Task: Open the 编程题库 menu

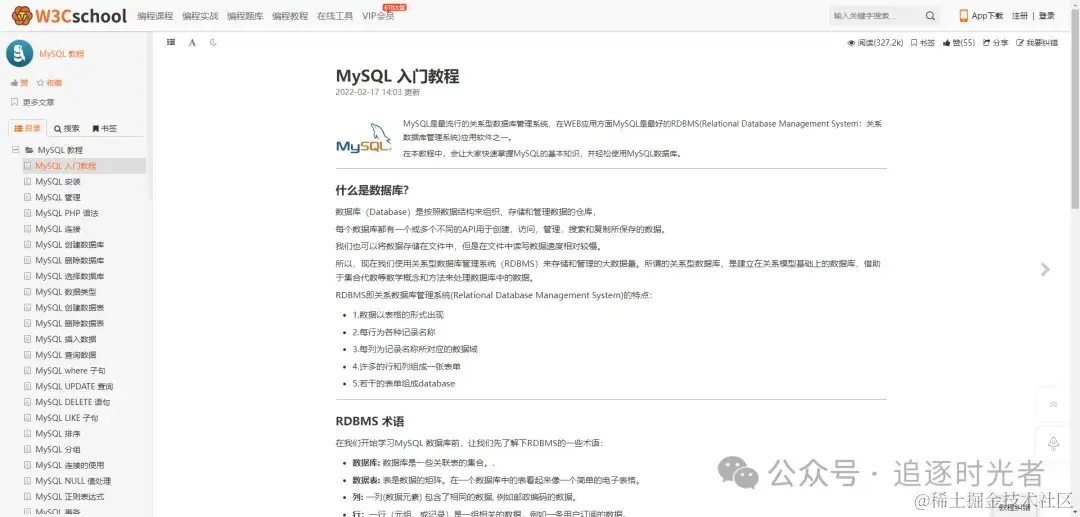Action: (x=245, y=16)
